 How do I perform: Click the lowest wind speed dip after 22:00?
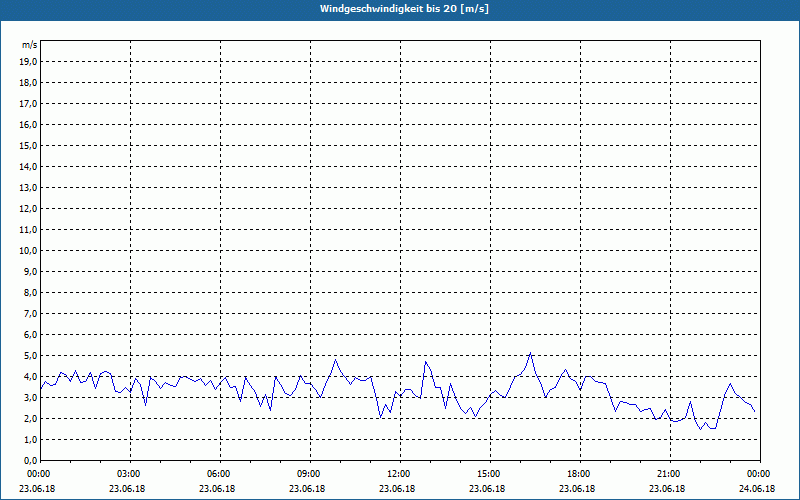[x=701, y=429]
